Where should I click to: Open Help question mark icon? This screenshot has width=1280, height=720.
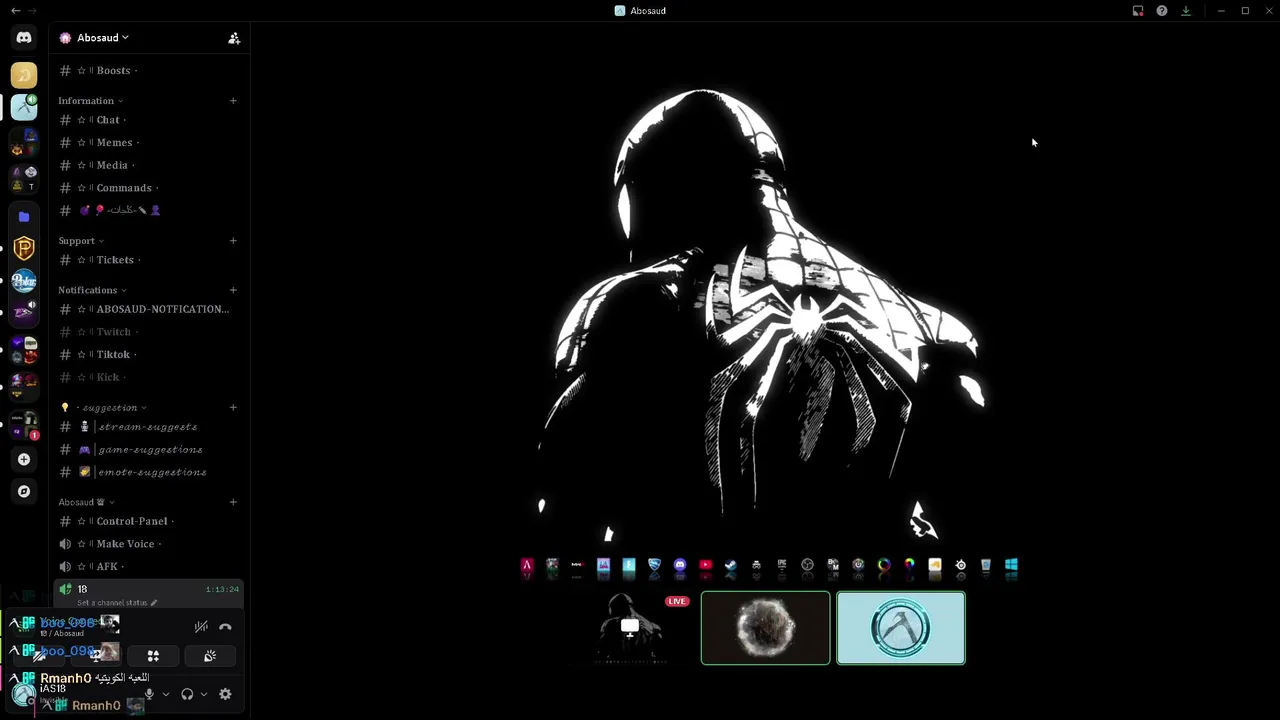1162,11
